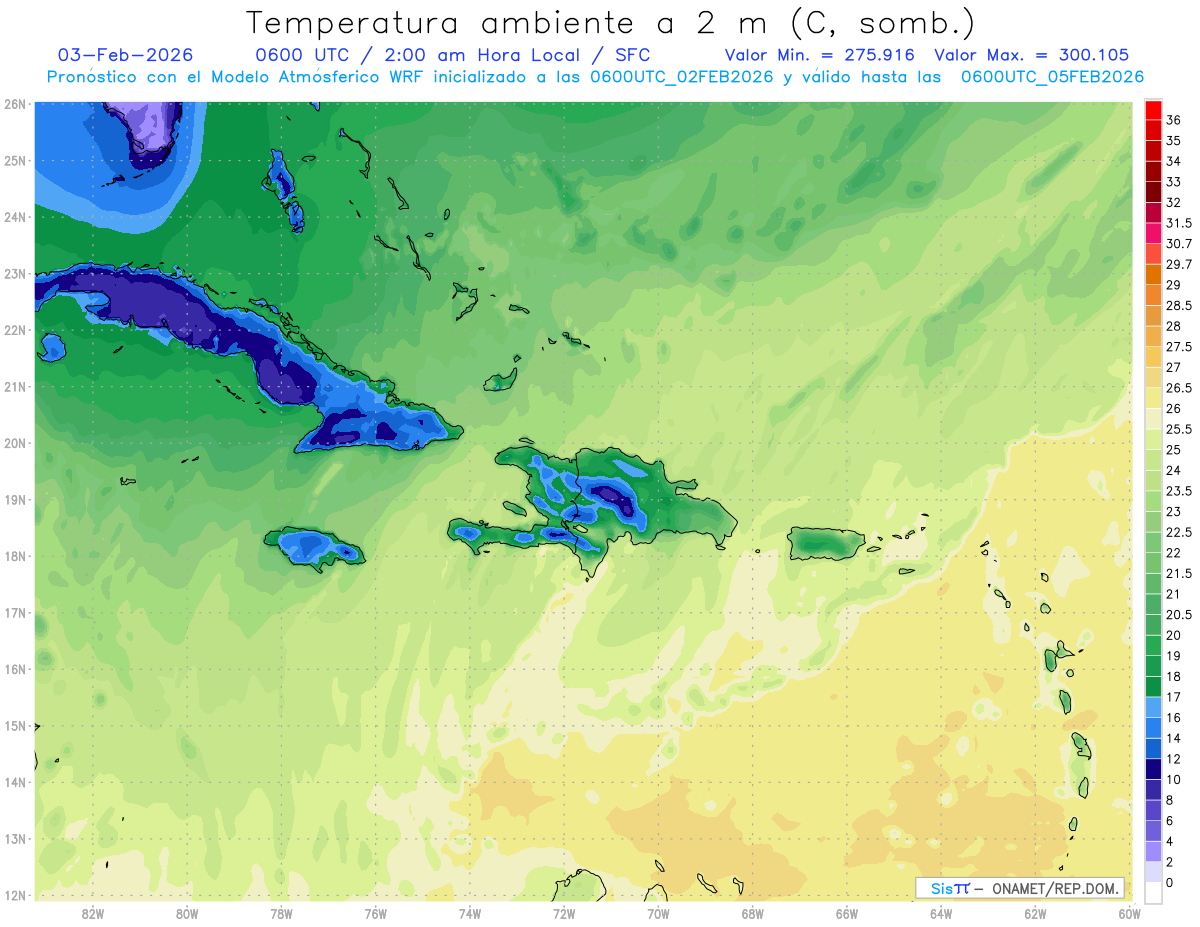Click the '80W' longitude label
Image resolution: width=1200 pixels, height=927 pixels.
(187, 913)
